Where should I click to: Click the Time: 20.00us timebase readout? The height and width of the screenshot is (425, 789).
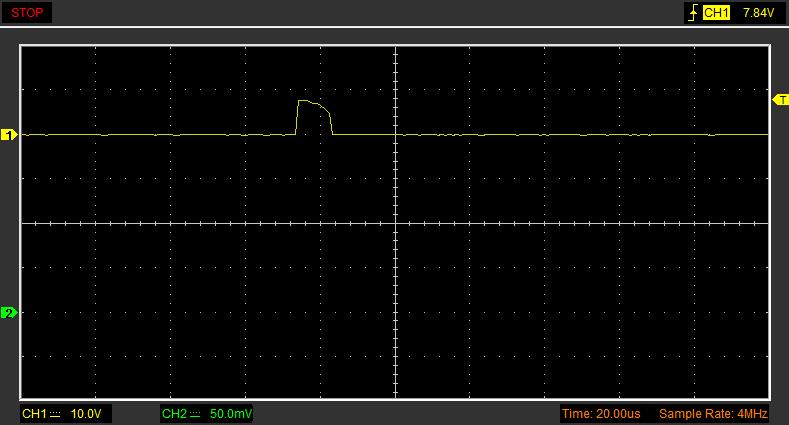[x=601, y=414]
